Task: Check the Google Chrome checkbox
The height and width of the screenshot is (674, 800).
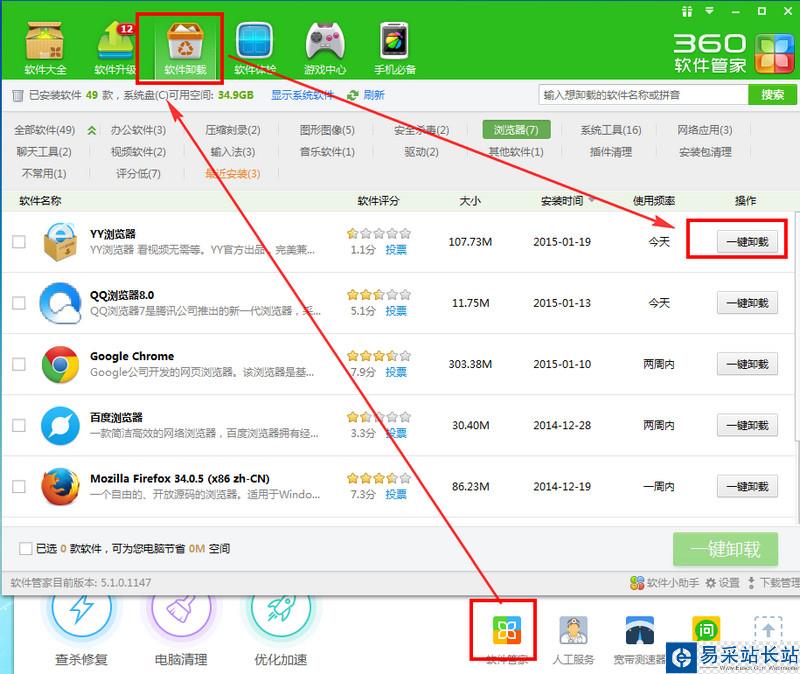Action: coord(19,364)
